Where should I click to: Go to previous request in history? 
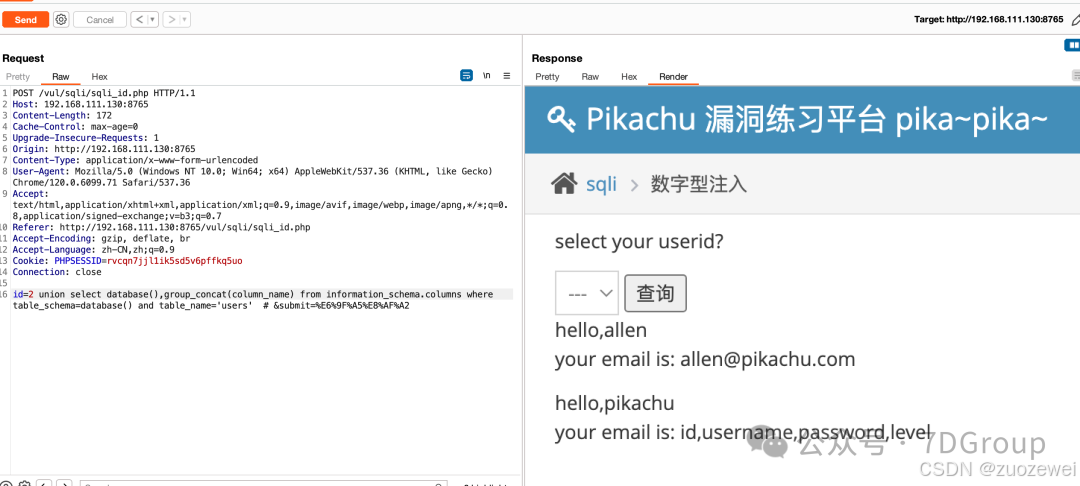point(138,19)
